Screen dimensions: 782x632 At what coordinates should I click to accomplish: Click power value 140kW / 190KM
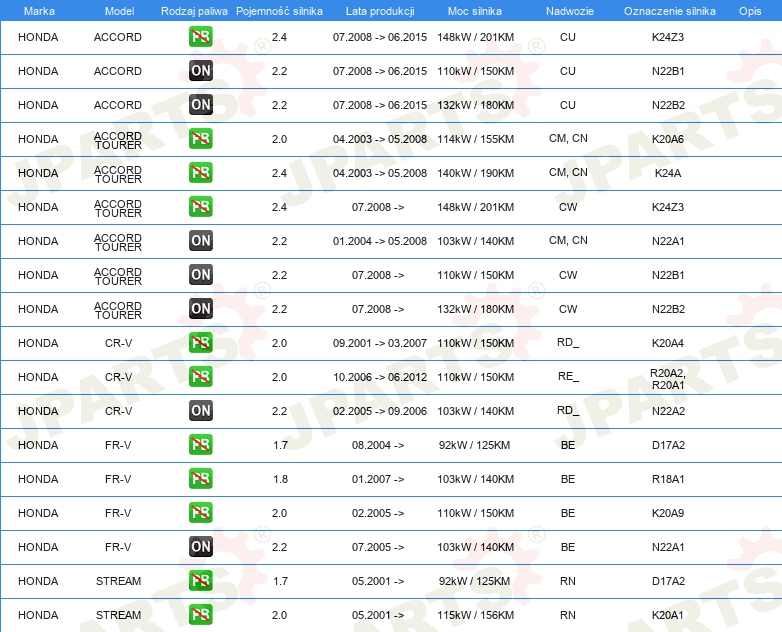point(475,173)
